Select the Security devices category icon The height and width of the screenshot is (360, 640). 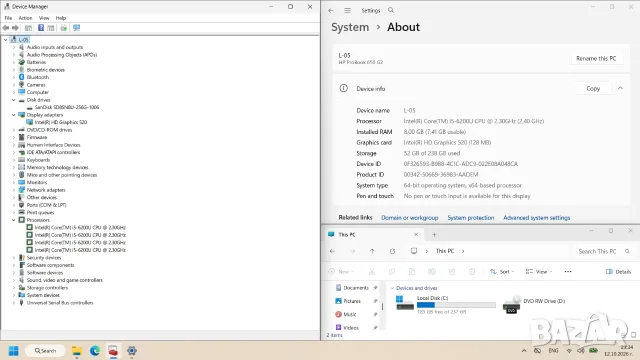pos(22,258)
